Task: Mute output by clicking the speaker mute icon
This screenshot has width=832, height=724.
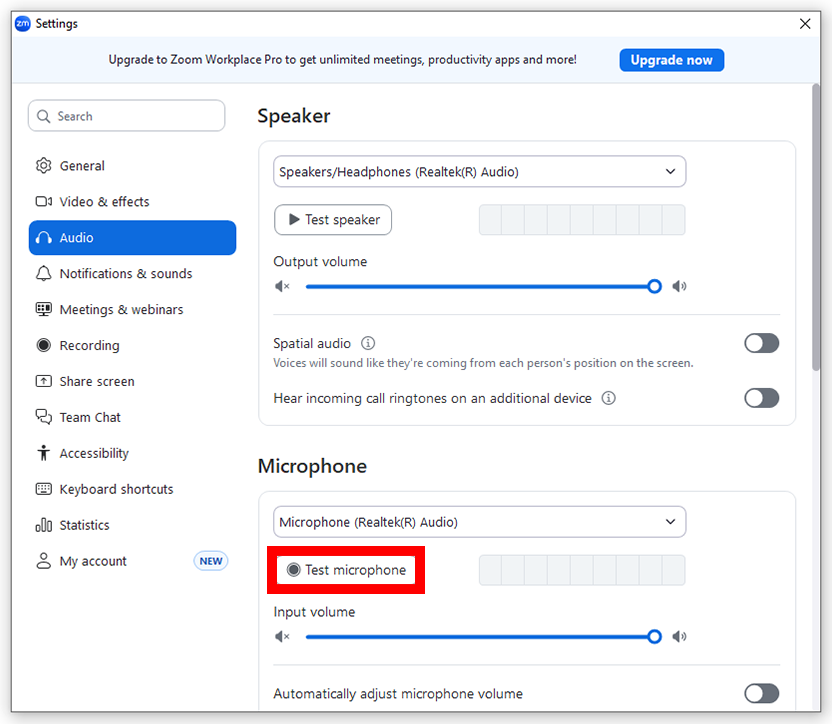Action: (x=281, y=286)
